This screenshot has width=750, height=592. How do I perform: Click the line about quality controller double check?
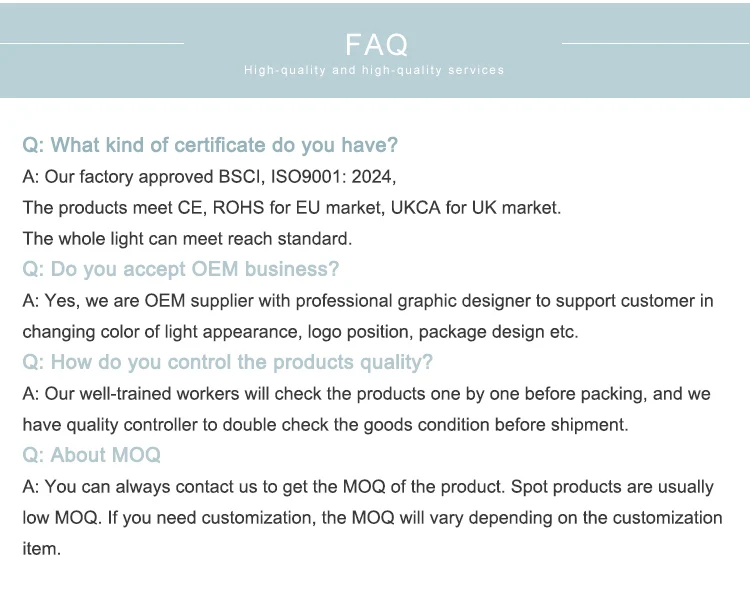click(325, 425)
